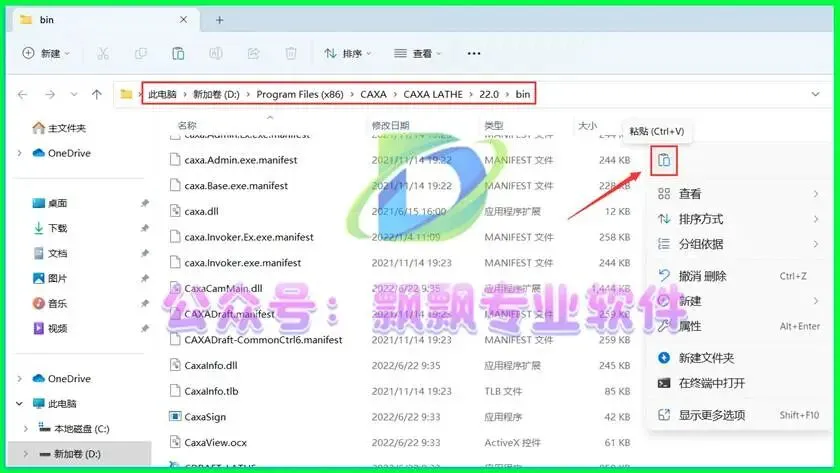Go up one folder level

pos(96,95)
